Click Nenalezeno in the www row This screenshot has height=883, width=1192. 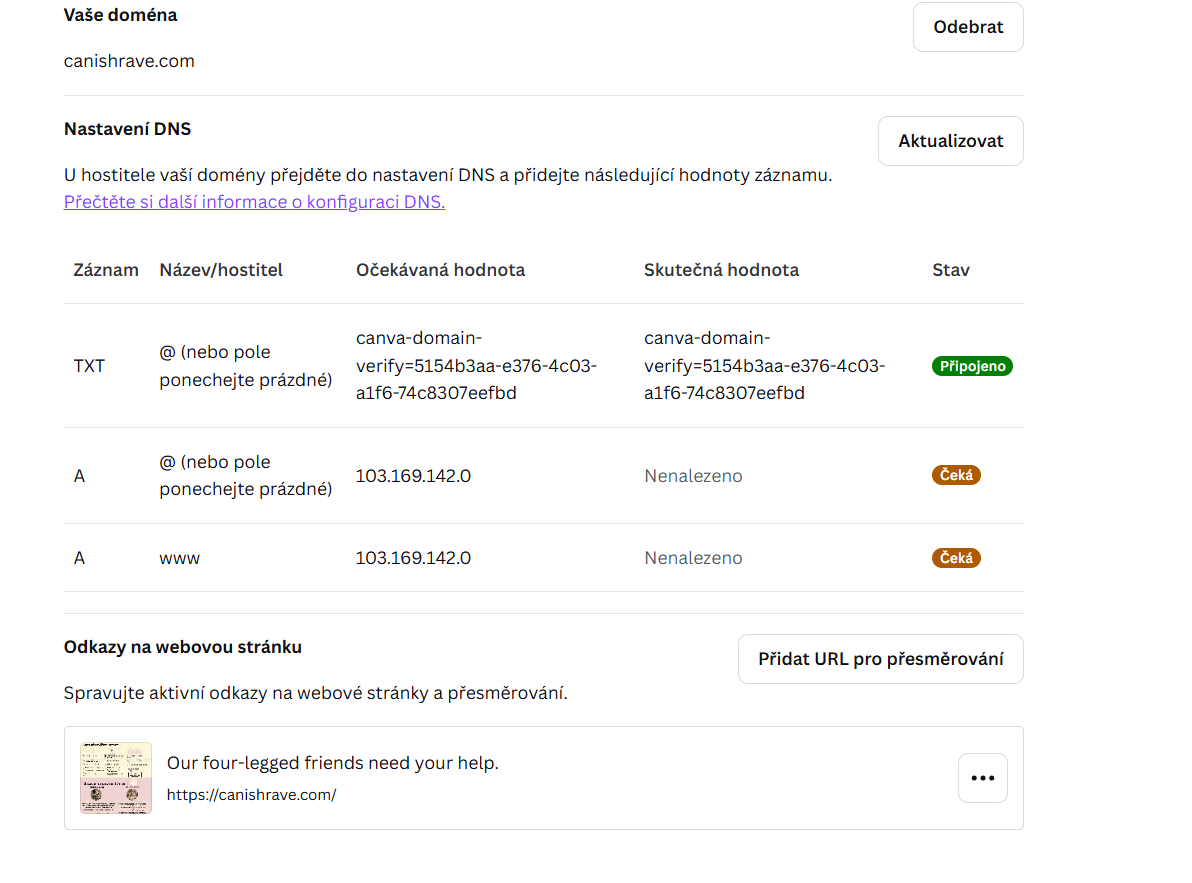[693, 558]
